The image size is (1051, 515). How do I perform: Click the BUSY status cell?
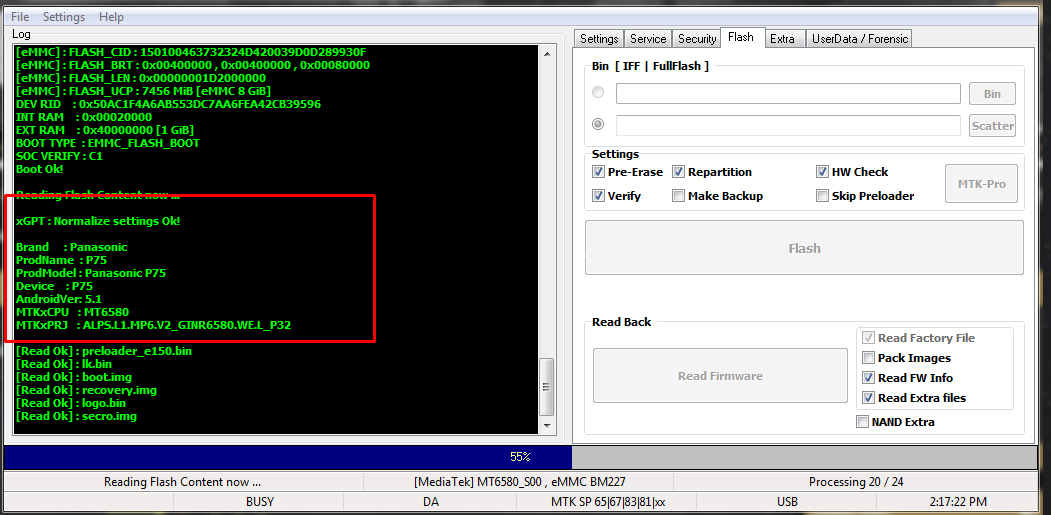(259, 502)
